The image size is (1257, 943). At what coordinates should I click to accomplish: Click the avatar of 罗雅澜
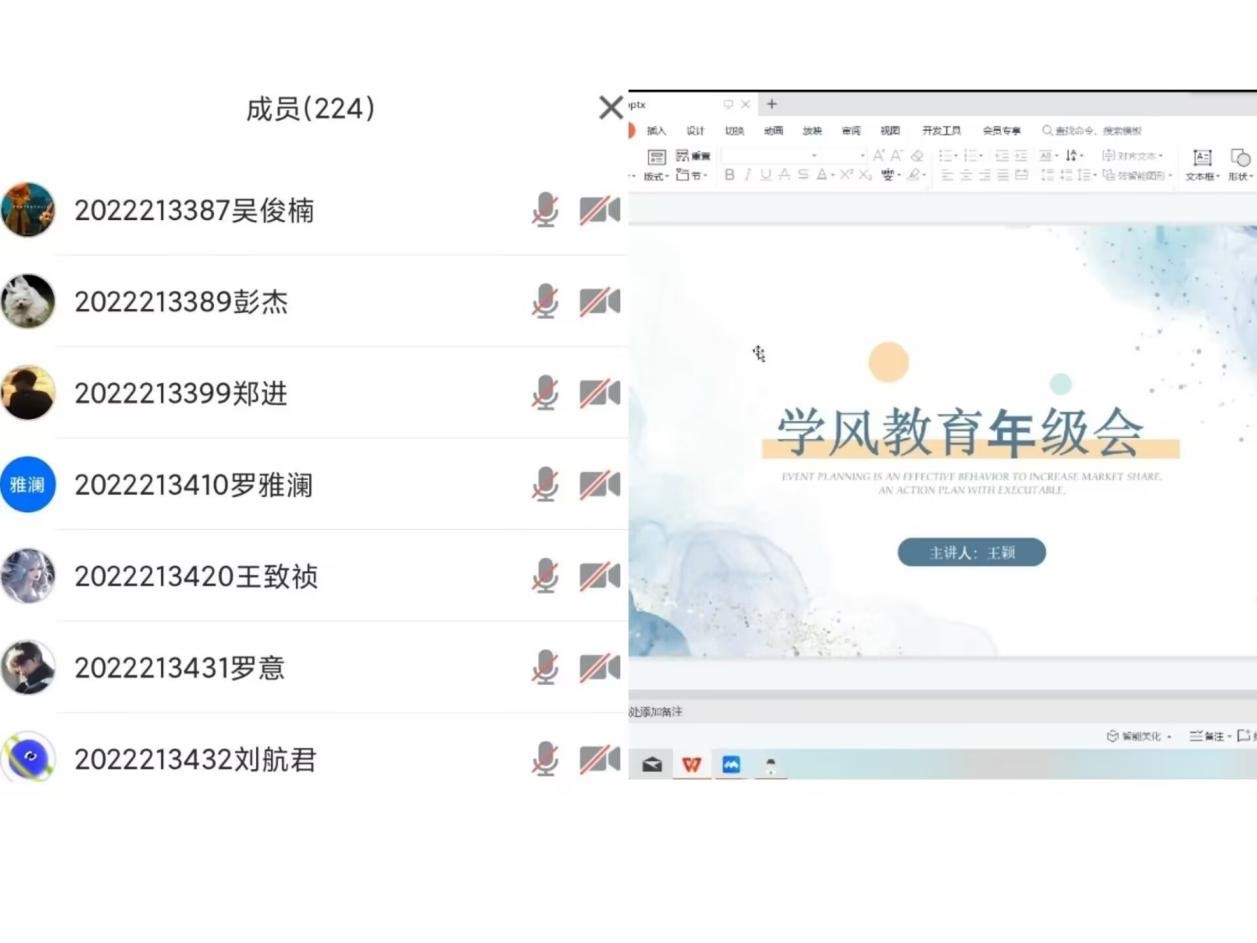pos(28,485)
